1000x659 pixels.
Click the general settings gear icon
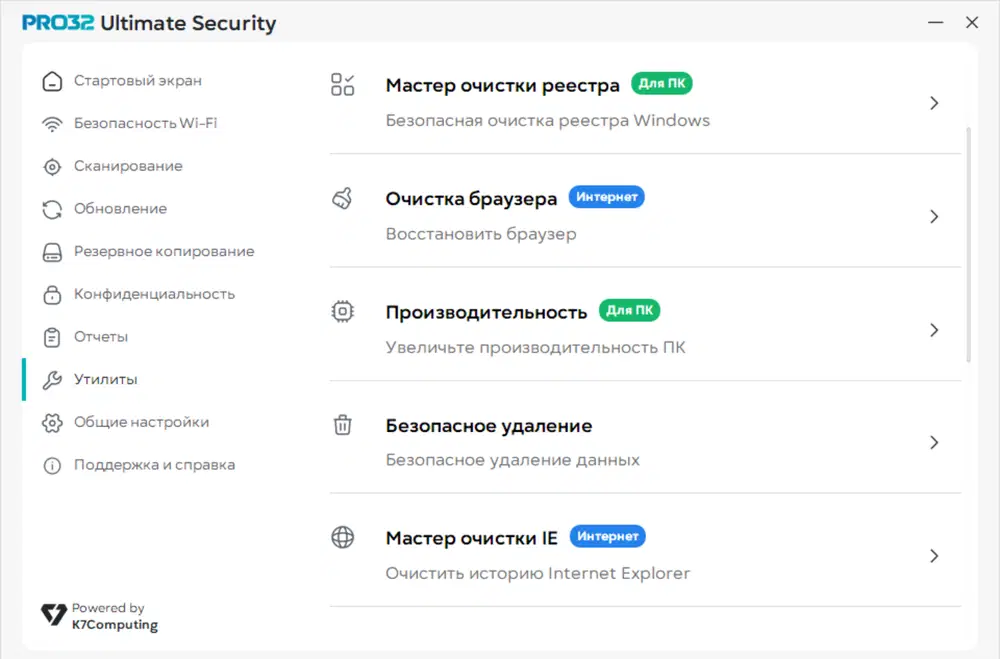(x=52, y=423)
